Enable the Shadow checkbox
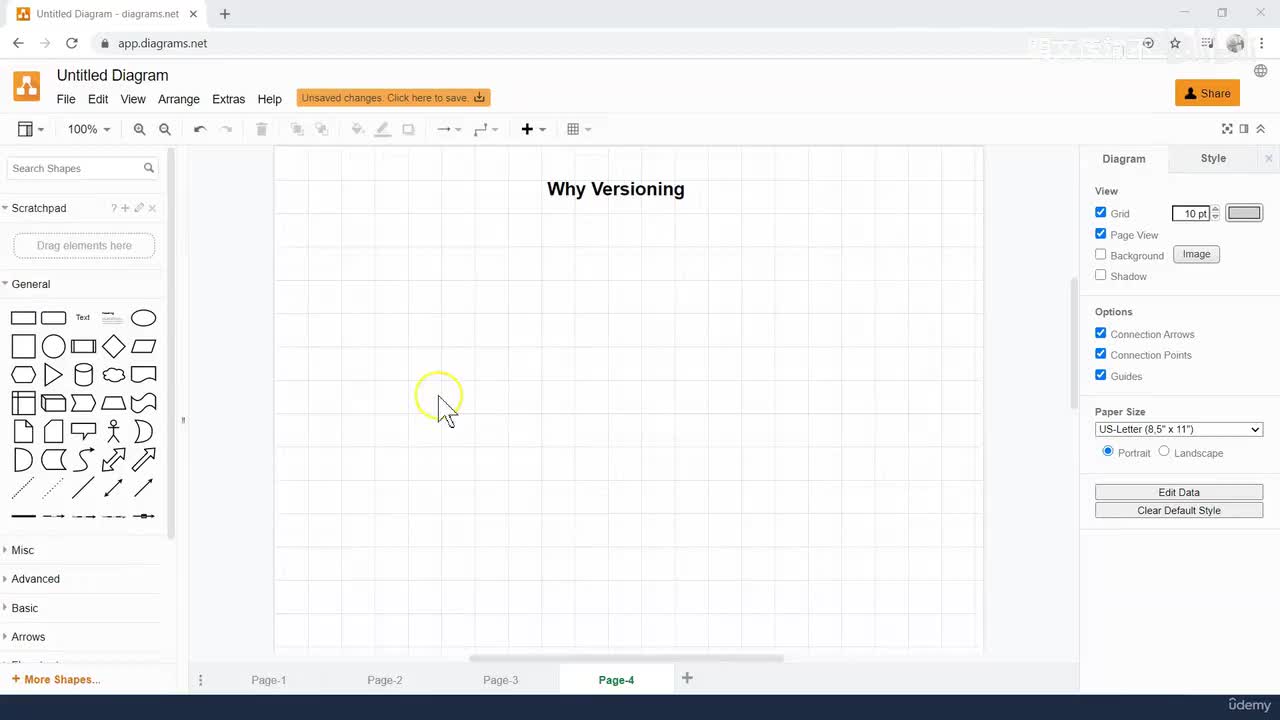Screen dimensions: 1280x720 coord(1101,275)
